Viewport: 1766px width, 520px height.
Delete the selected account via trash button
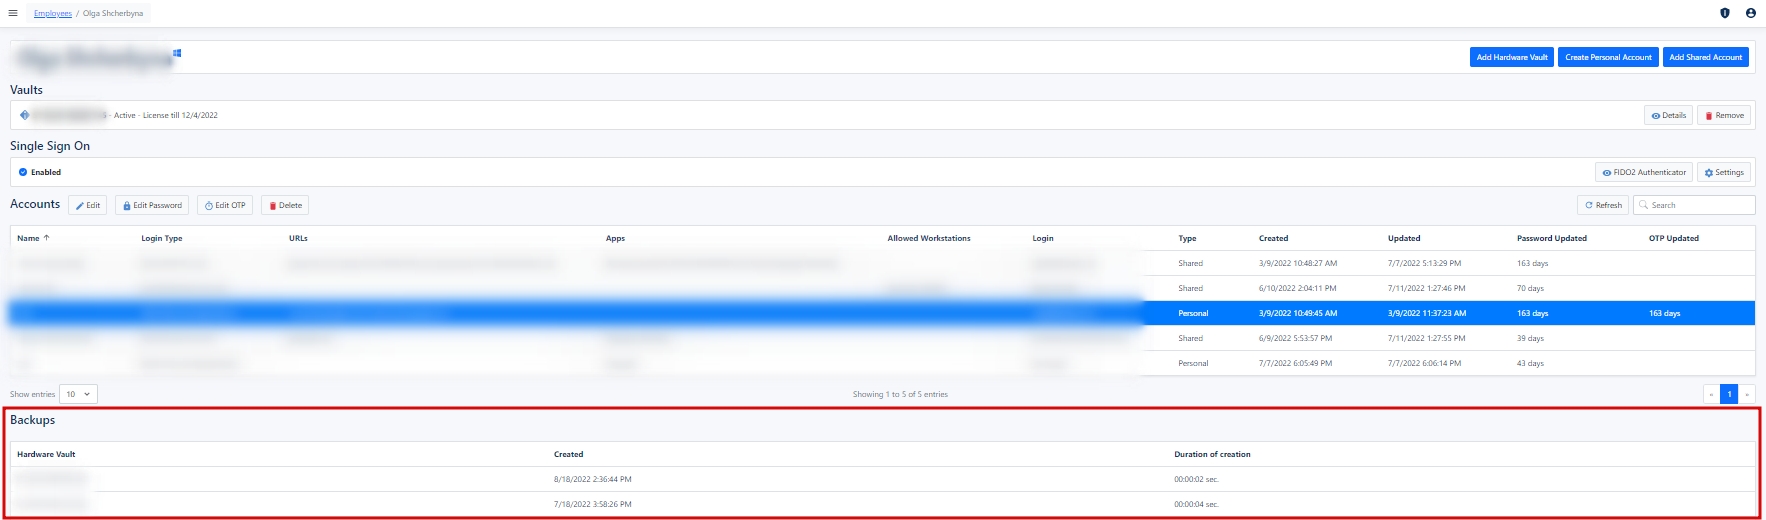pos(285,205)
